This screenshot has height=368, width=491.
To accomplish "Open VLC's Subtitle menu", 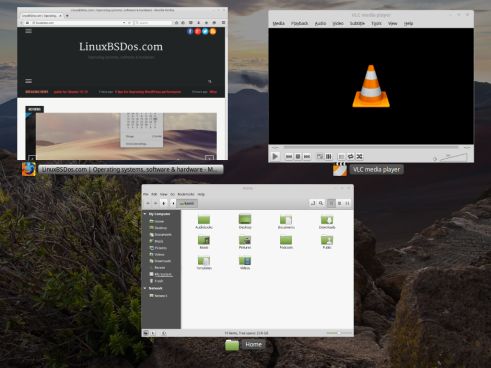I will point(357,23).
